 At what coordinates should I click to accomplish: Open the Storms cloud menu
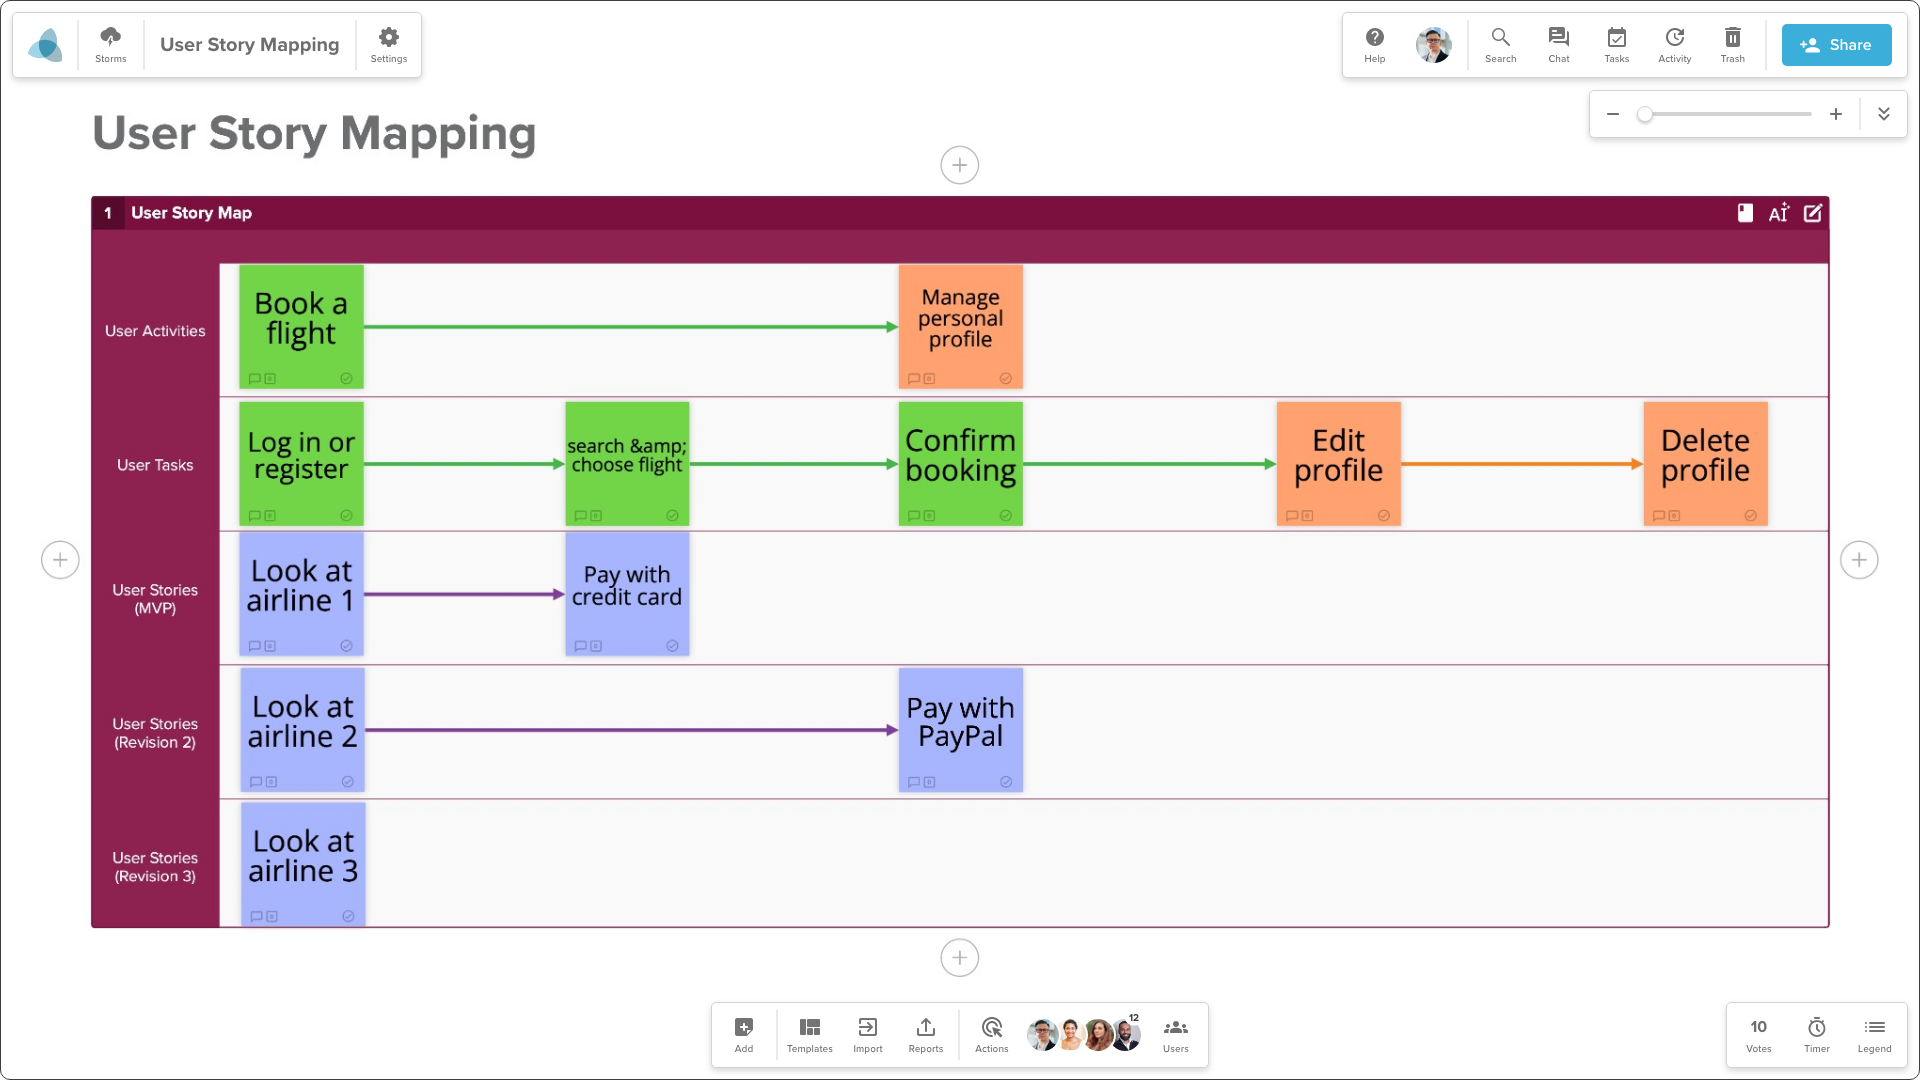pyautogui.click(x=111, y=45)
